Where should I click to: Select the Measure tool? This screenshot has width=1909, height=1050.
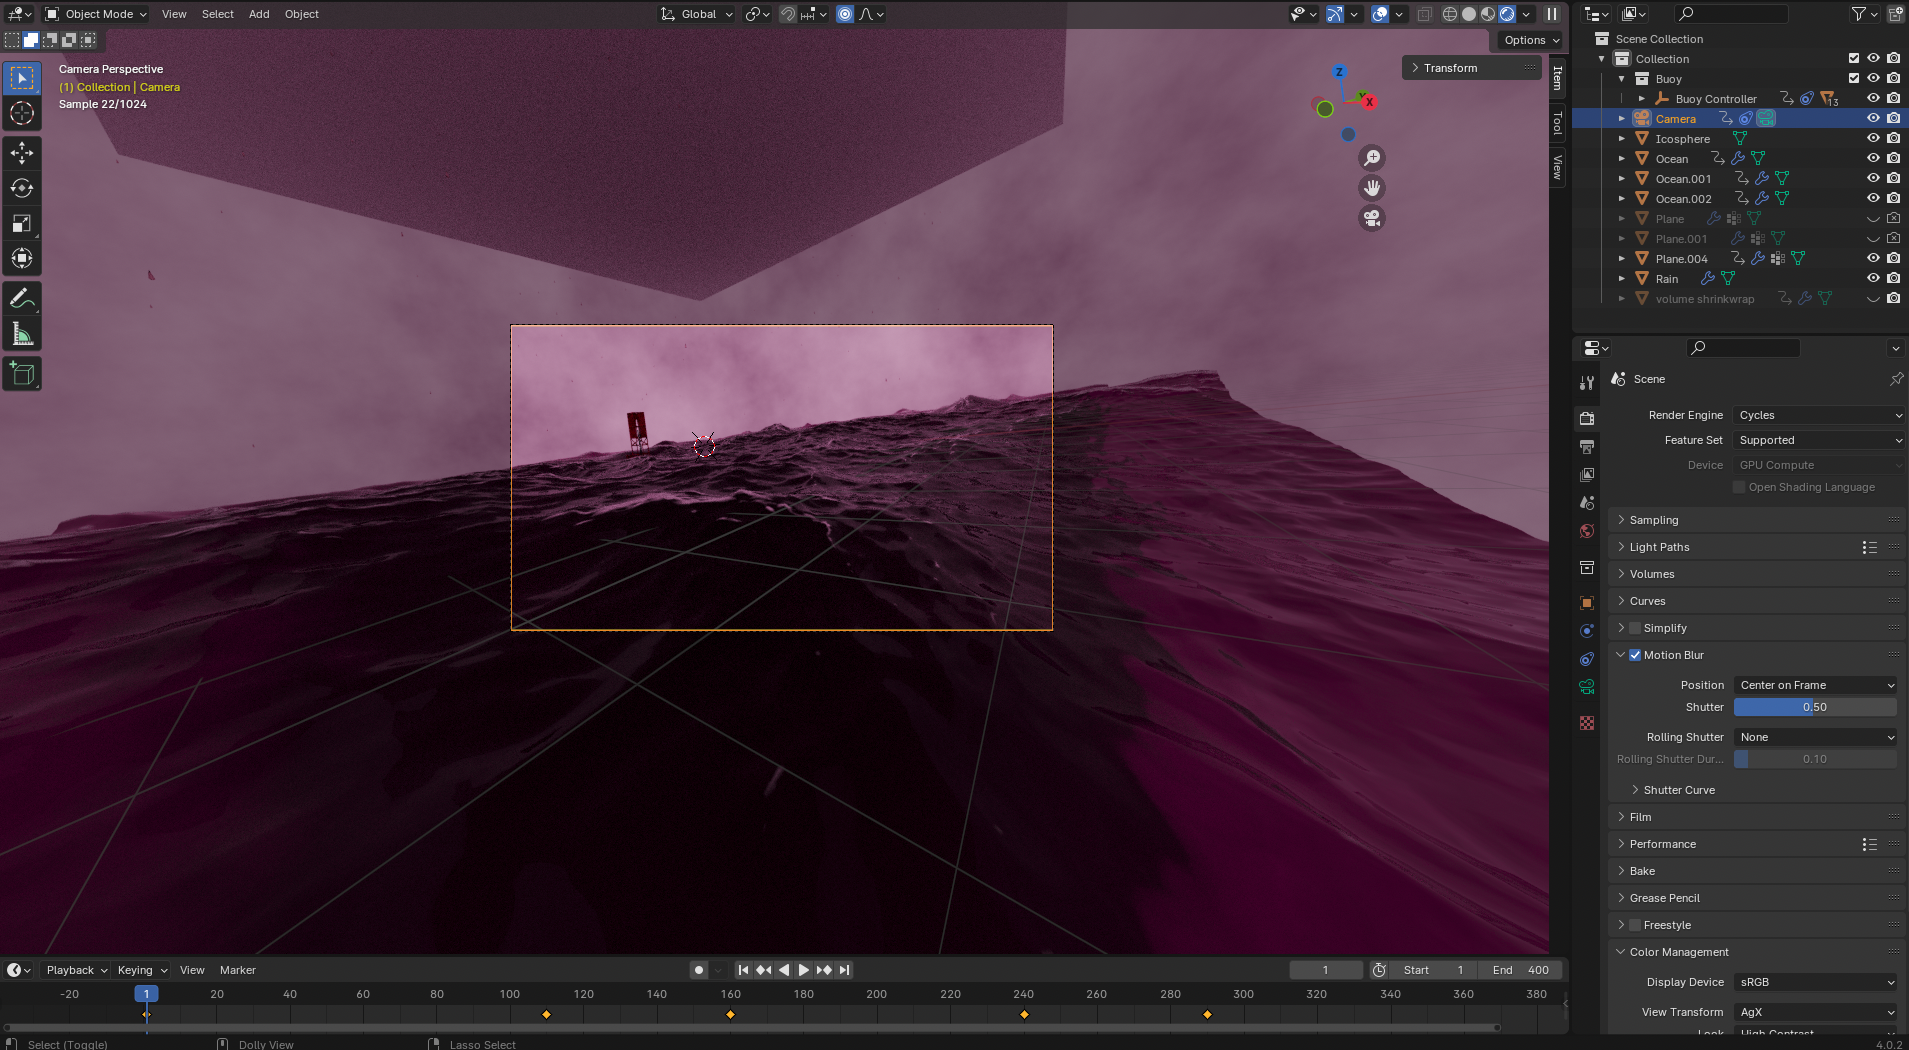[x=22, y=334]
